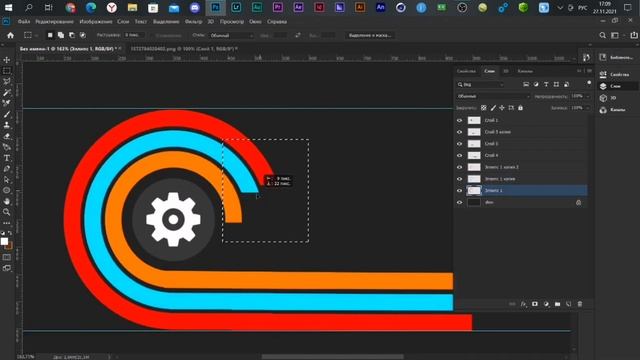Open the extra tools ellipsis menu
This screenshot has width=640, height=360.
7,223
